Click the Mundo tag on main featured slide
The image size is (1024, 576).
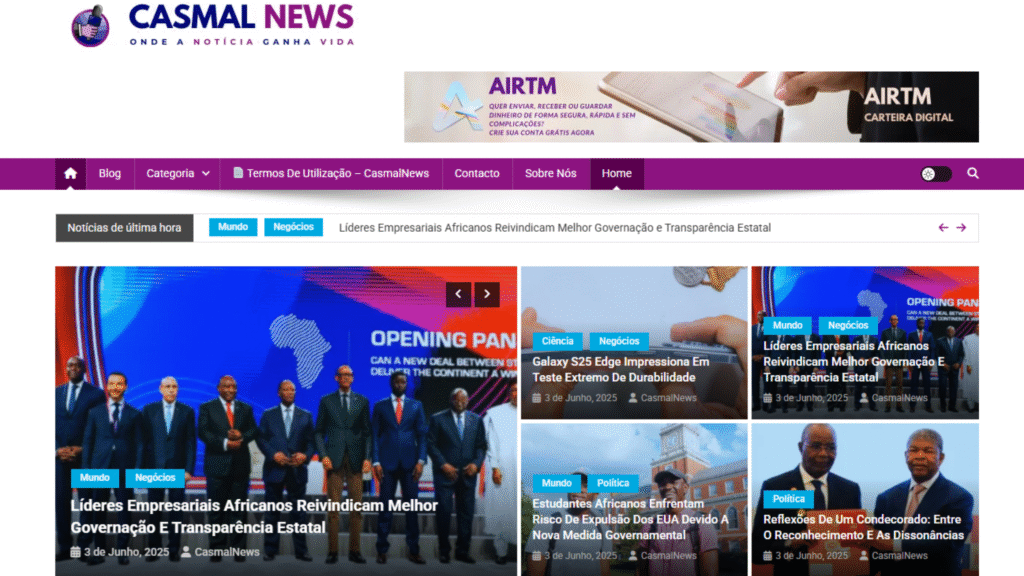95,478
